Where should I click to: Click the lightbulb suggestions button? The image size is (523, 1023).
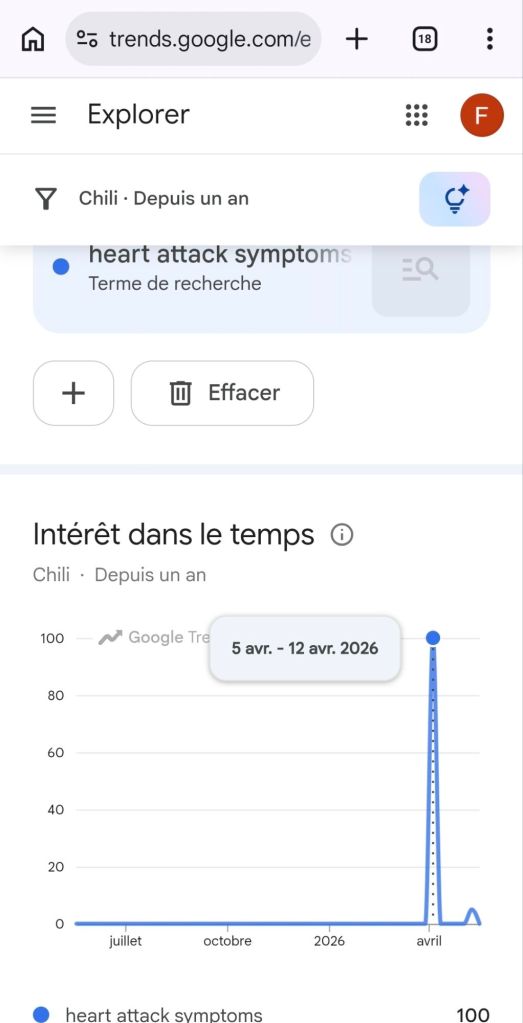[455, 199]
